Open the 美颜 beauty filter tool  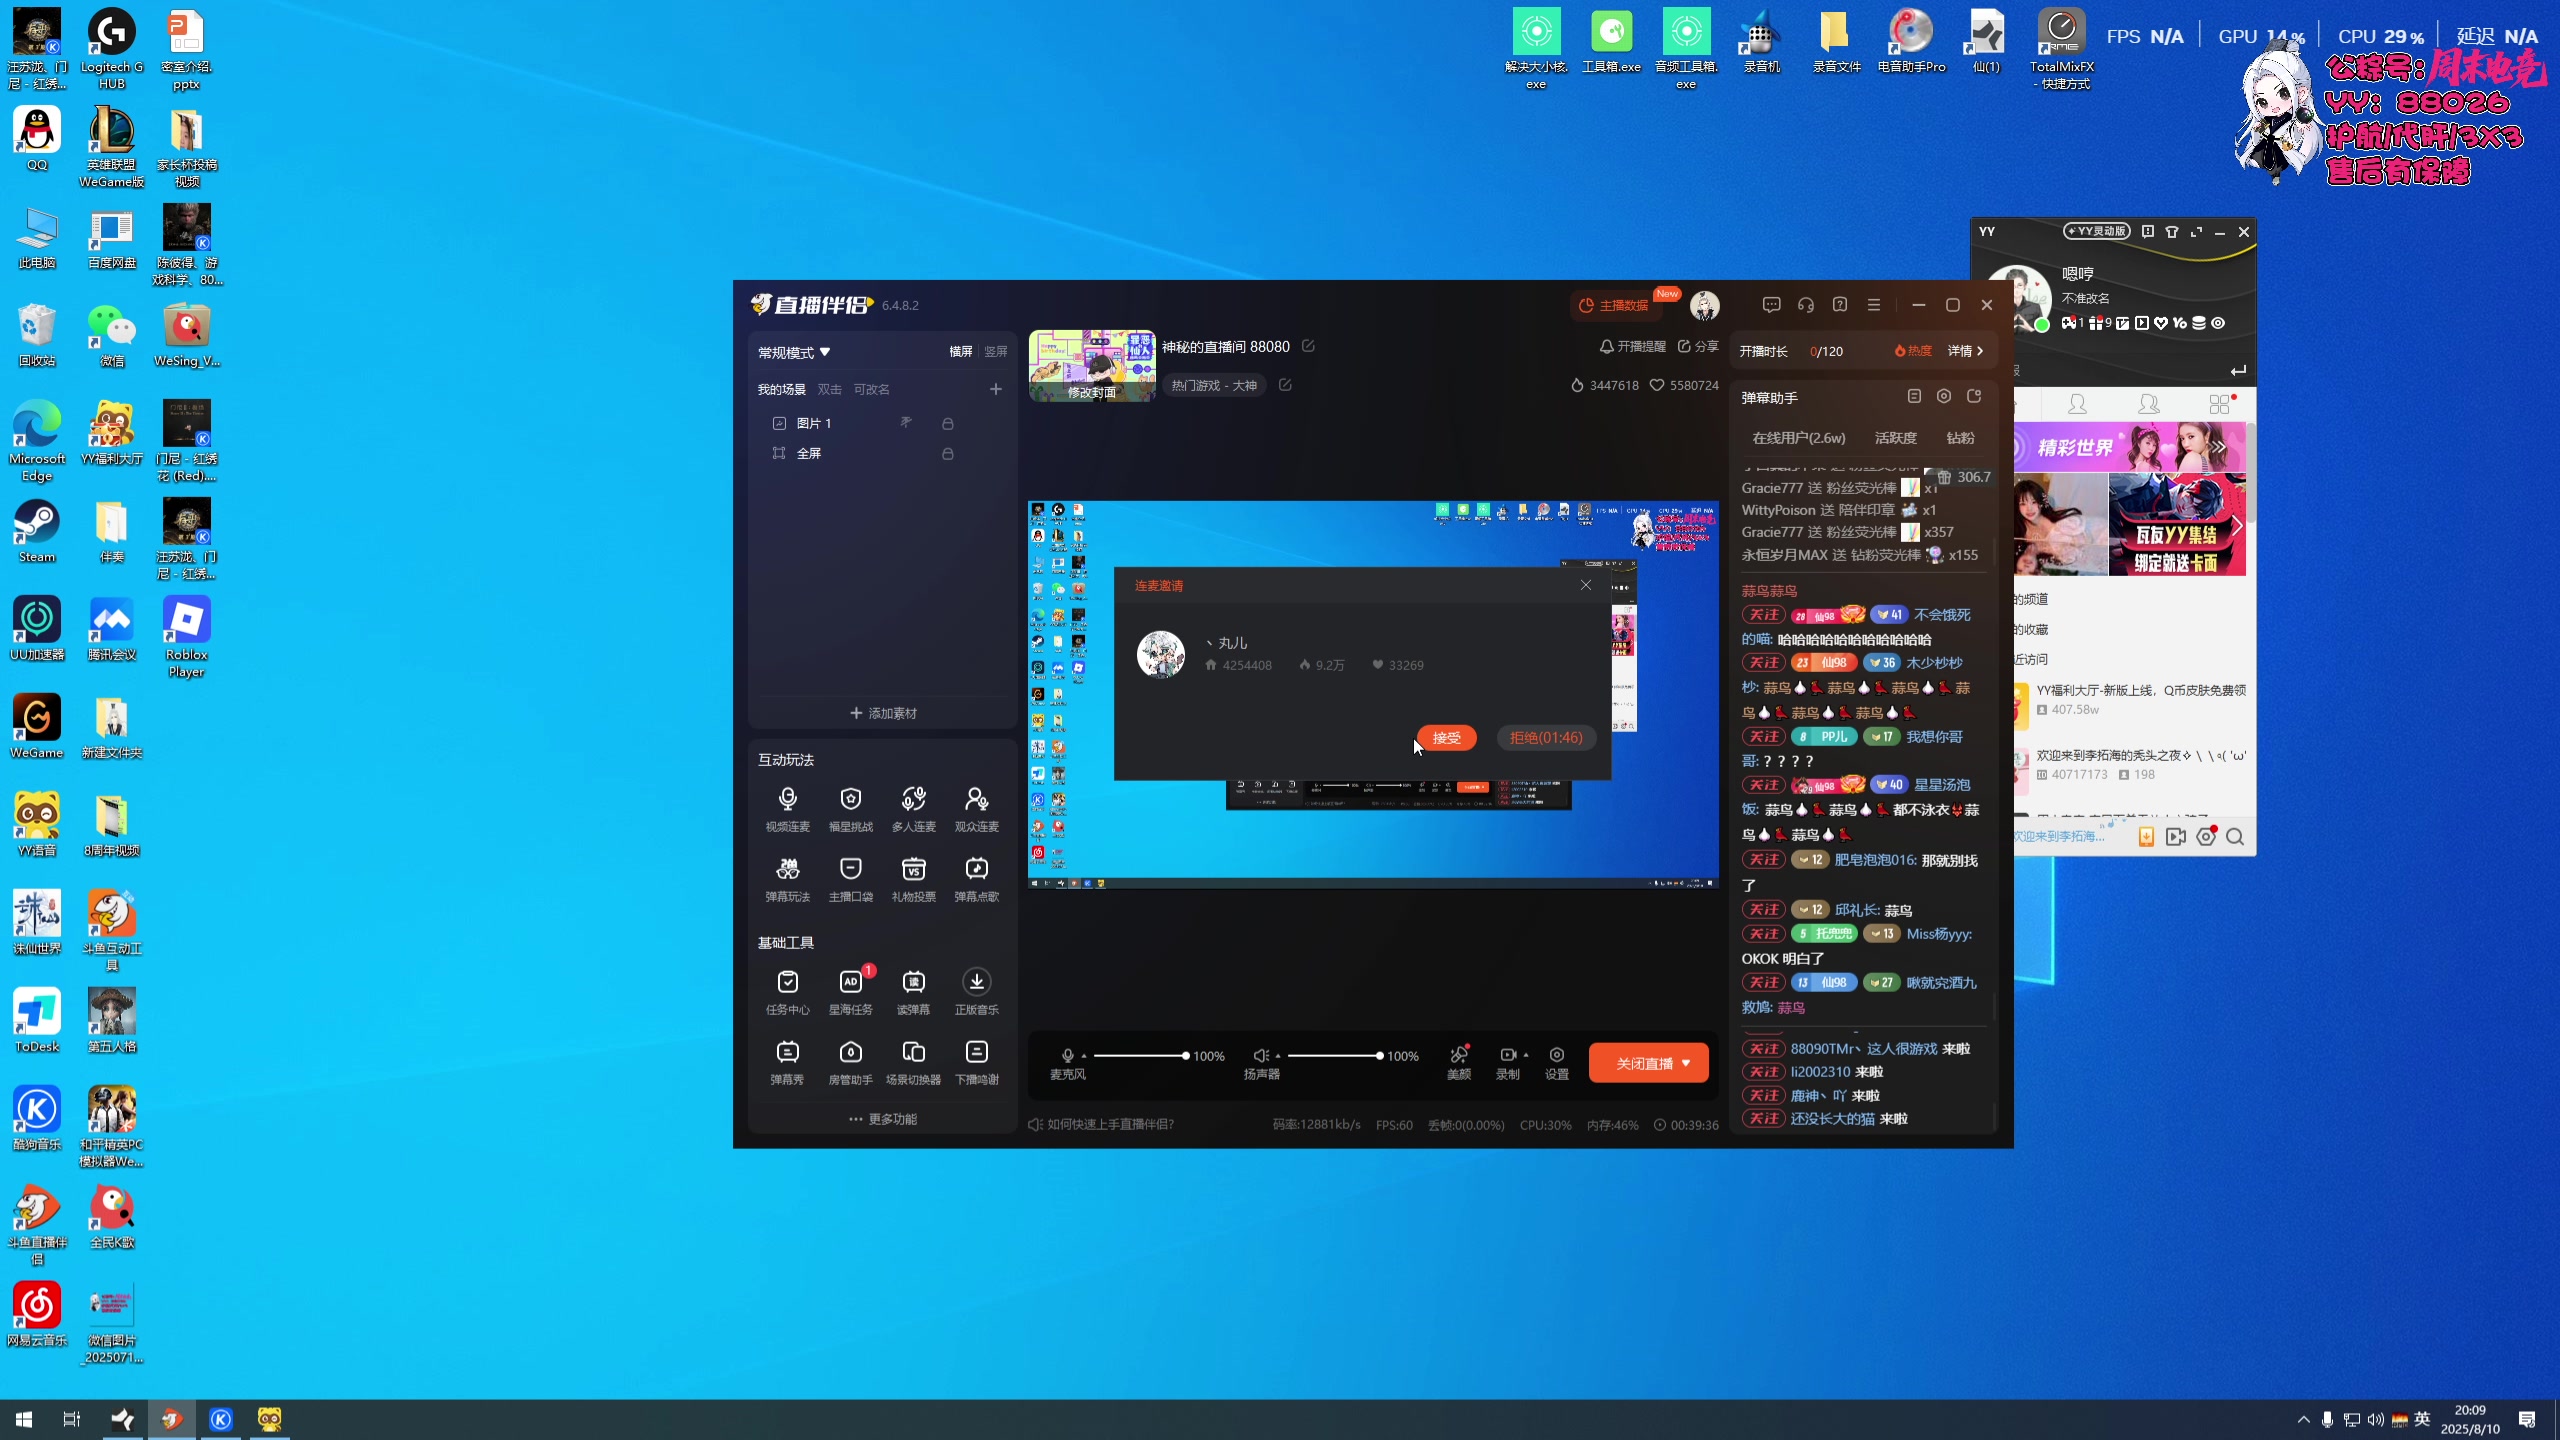pyautogui.click(x=1459, y=1062)
